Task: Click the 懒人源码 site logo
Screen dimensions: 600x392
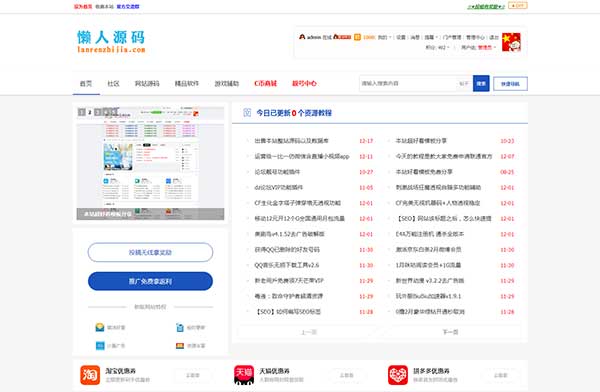Action: 111,41
